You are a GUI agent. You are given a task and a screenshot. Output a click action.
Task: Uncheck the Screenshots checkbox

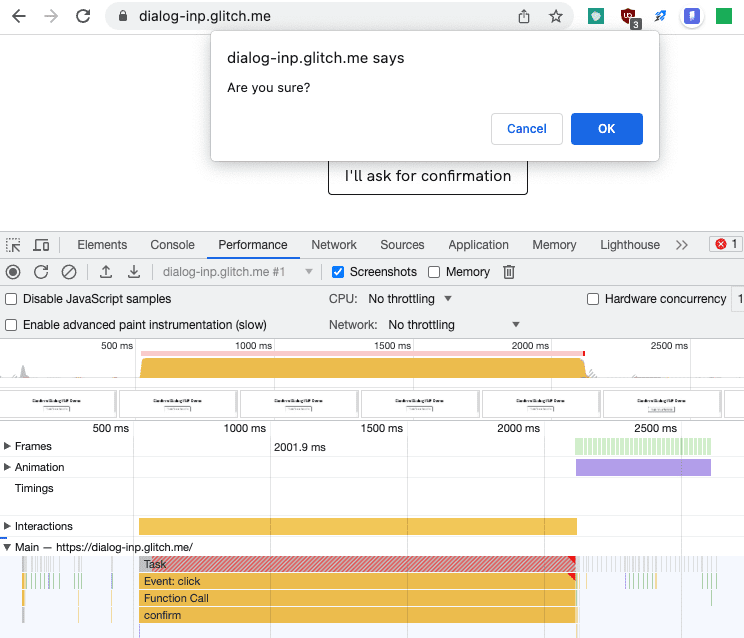(x=338, y=272)
